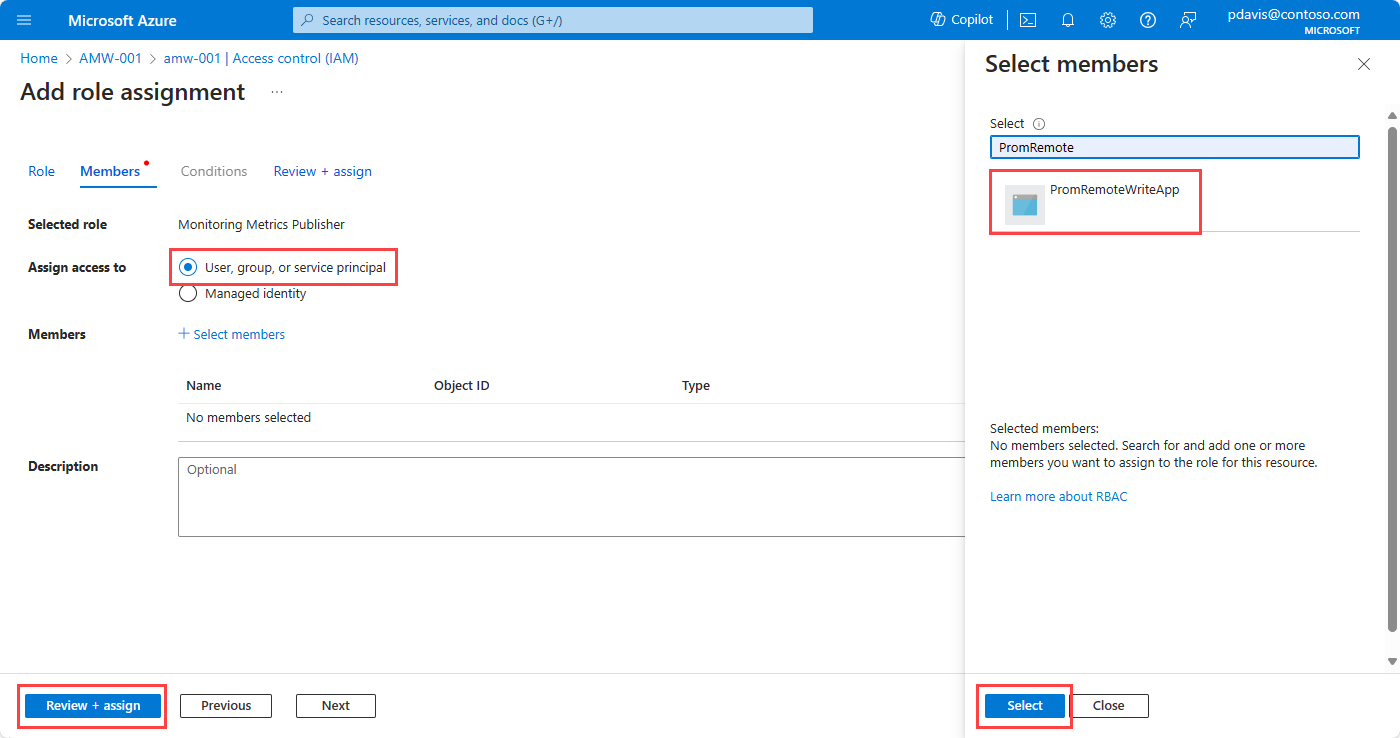The height and width of the screenshot is (738, 1400).
Task: Click the Select members panel scrollbar
Action: (1393, 380)
